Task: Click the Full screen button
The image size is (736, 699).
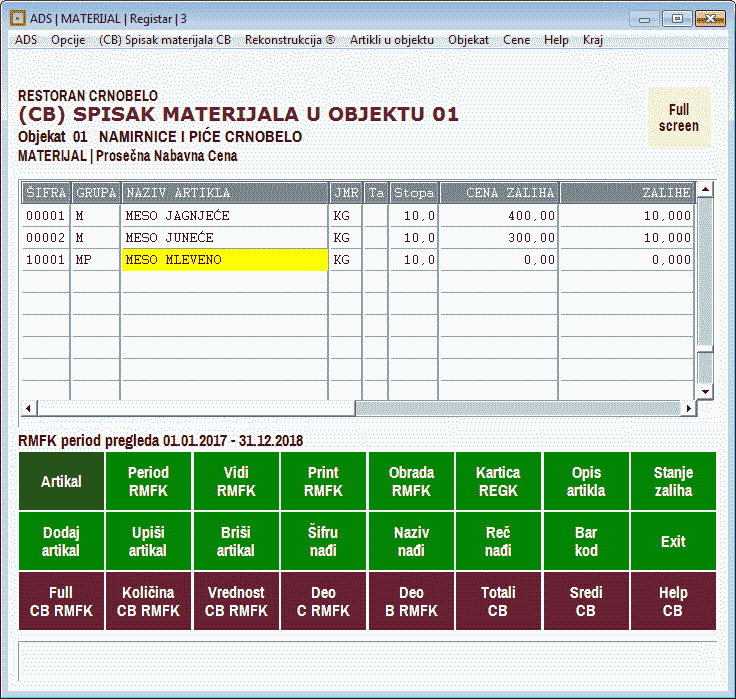Action: click(x=679, y=117)
